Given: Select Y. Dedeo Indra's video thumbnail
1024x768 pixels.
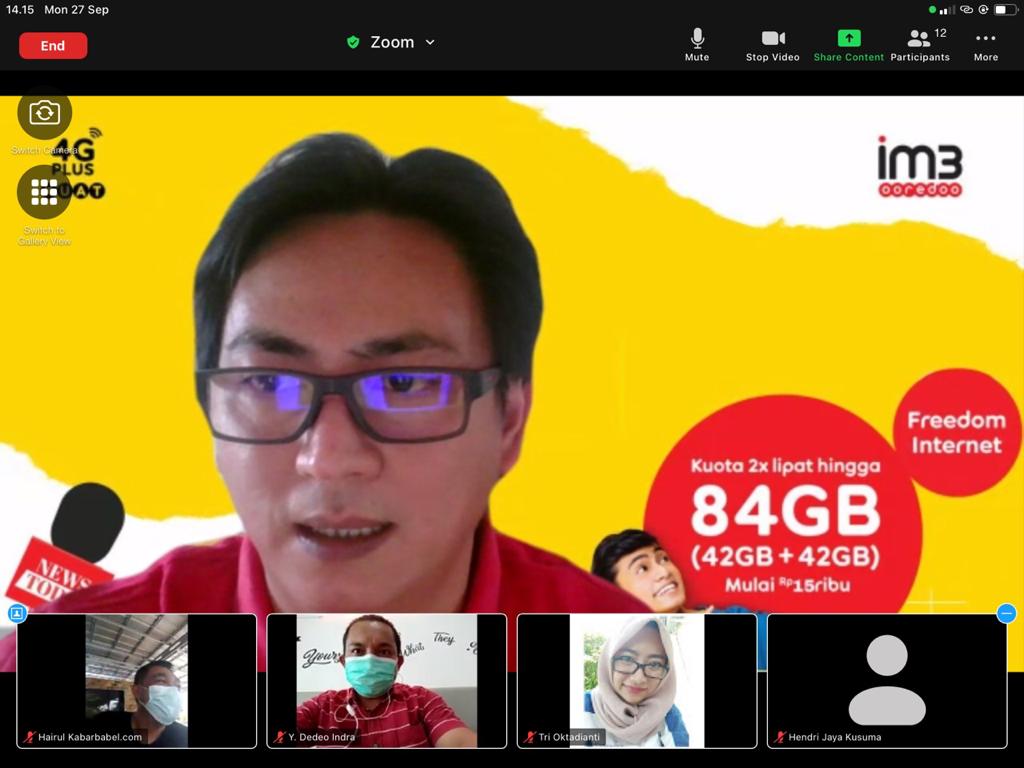Looking at the screenshot, I should (x=386, y=680).
